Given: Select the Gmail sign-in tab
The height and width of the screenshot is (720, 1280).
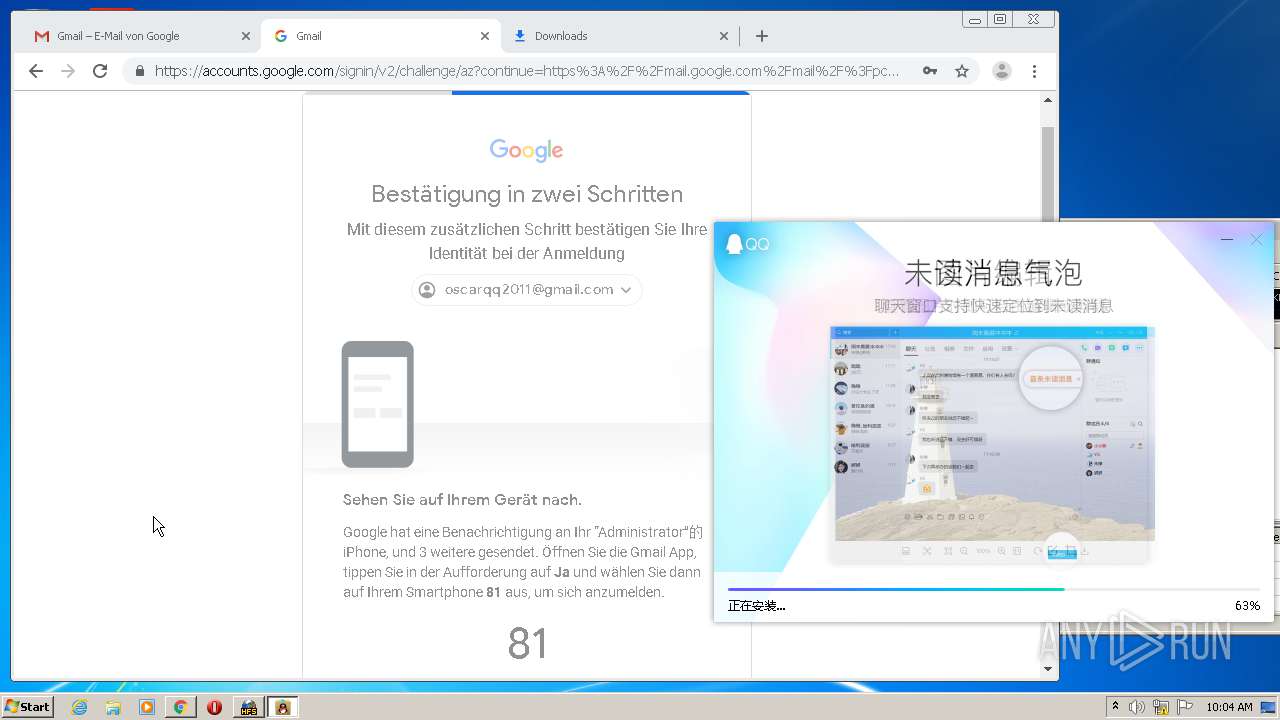Looking at the screenshot, I should tap(380, 36).
